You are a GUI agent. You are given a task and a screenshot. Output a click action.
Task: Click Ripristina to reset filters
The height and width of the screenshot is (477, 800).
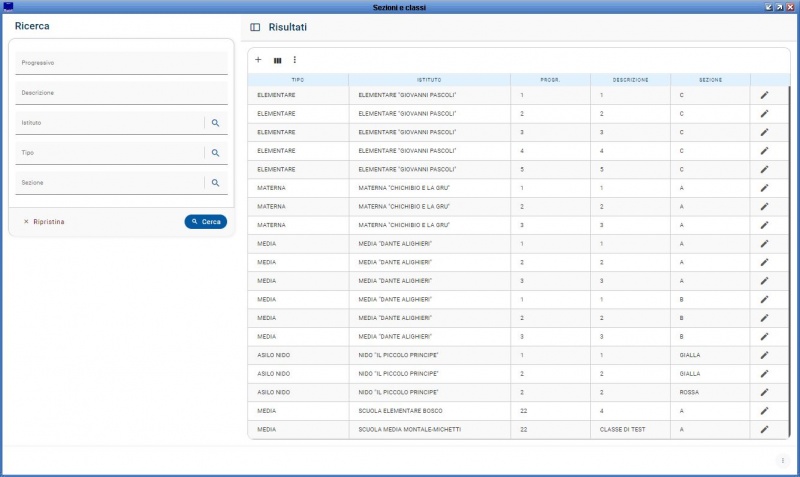(44, 222)
